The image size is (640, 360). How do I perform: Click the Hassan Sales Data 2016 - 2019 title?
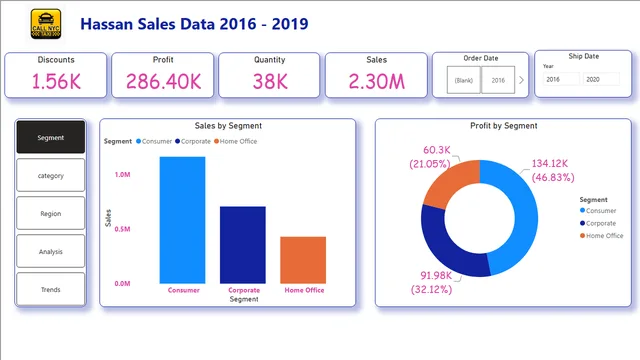click(x=194, y=24)
